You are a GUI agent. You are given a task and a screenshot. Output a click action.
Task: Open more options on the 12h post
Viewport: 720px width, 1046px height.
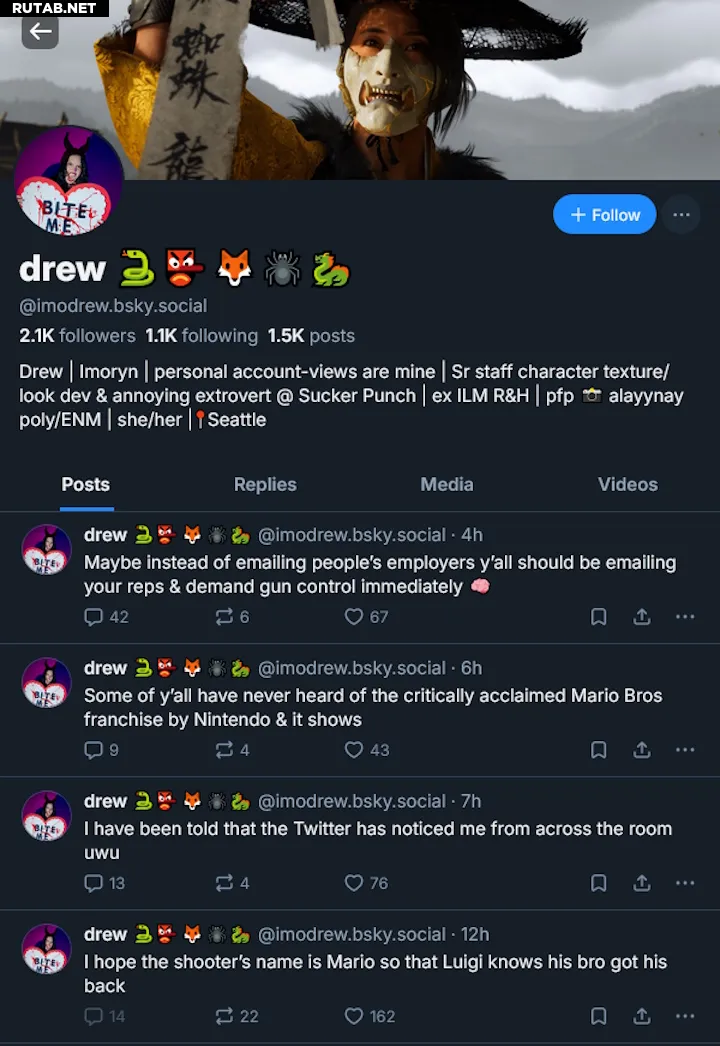(685, 1016)
